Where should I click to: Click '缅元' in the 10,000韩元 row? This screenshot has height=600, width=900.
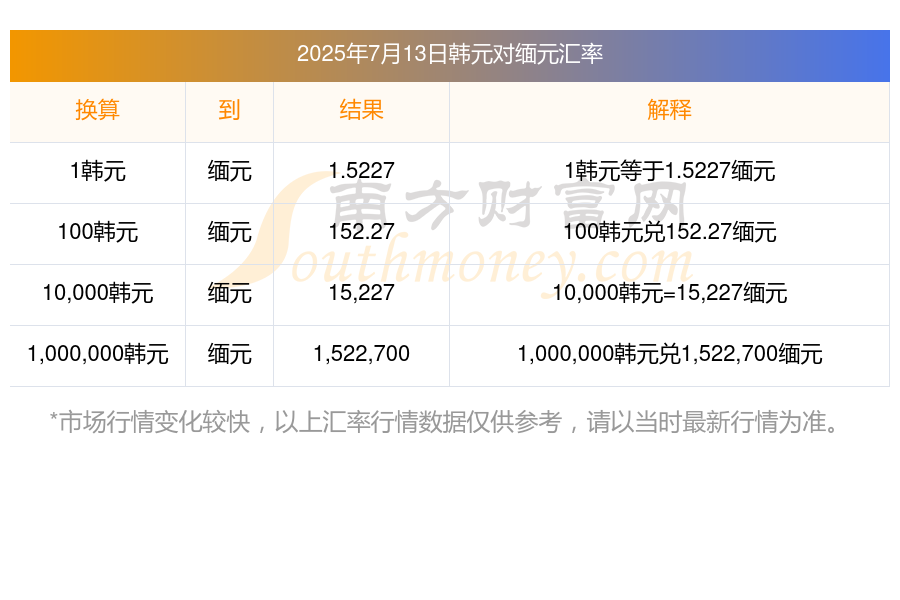point(229,293)
